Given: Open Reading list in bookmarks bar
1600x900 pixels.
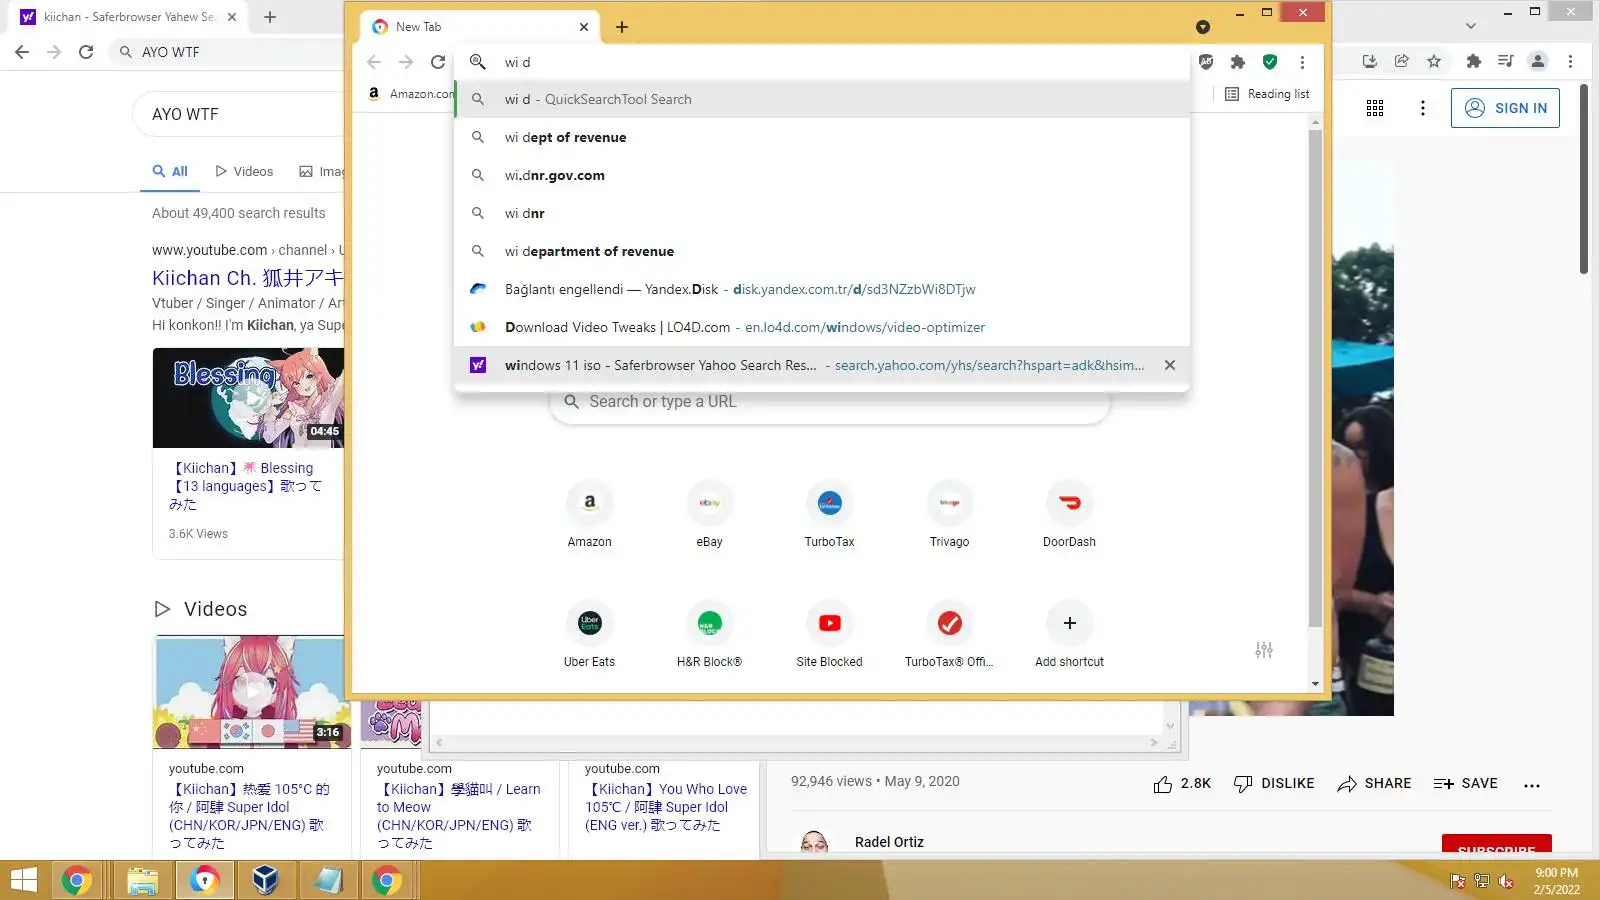Looking at the screenshot, I should coord(1267,94).
